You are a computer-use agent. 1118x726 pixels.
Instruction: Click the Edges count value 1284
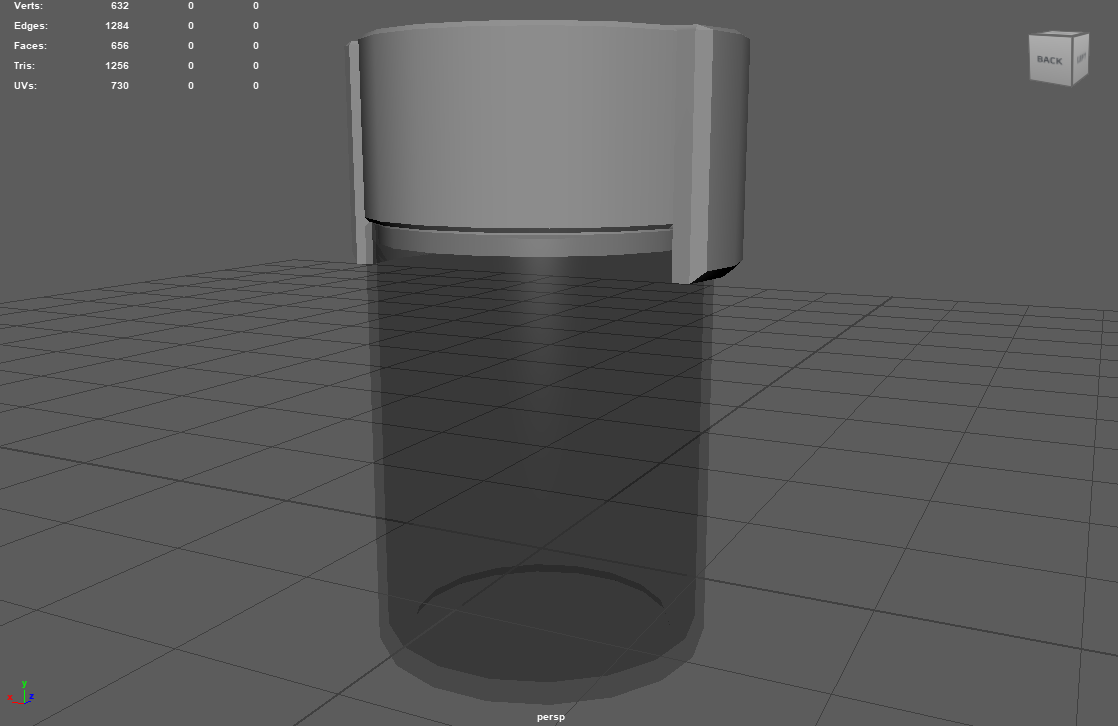tap(120, 25)
